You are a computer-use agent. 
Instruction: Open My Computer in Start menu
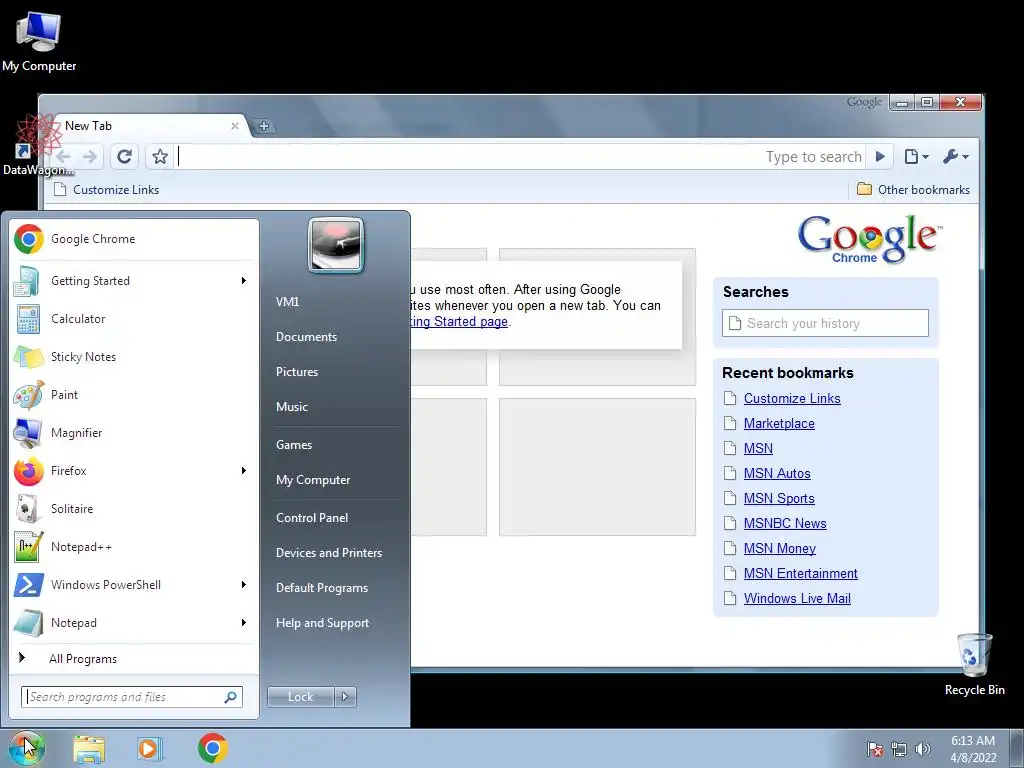313,480
